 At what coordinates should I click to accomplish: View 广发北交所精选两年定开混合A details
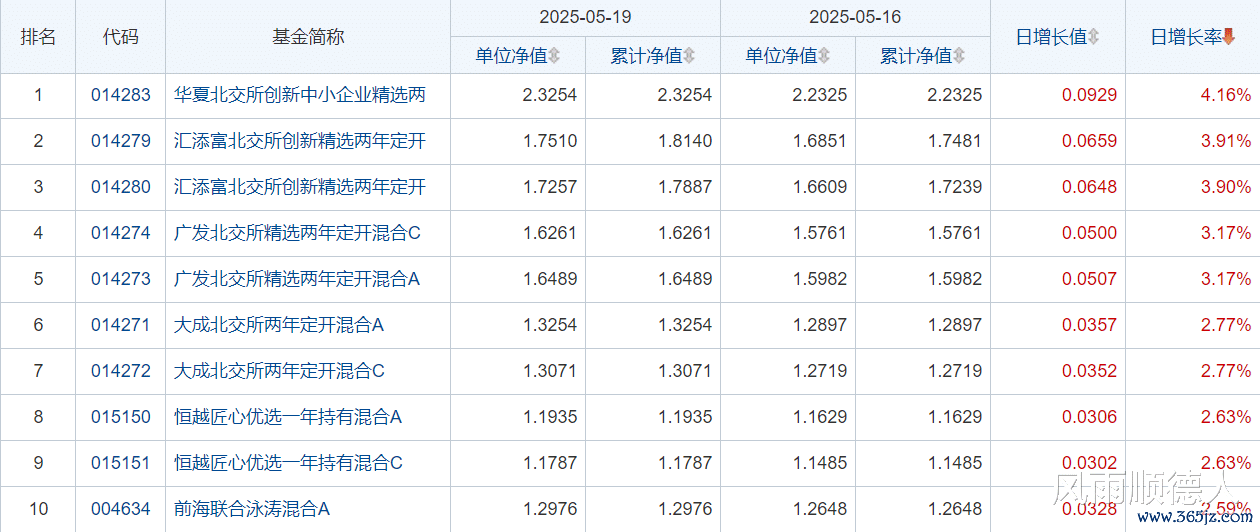tap(297, 279)
